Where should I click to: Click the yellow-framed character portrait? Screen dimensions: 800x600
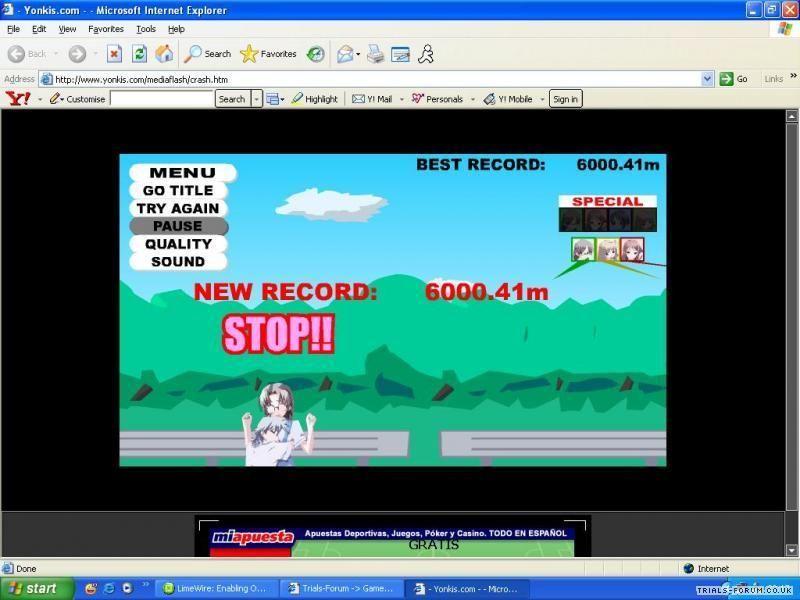(x=608, y=249)
